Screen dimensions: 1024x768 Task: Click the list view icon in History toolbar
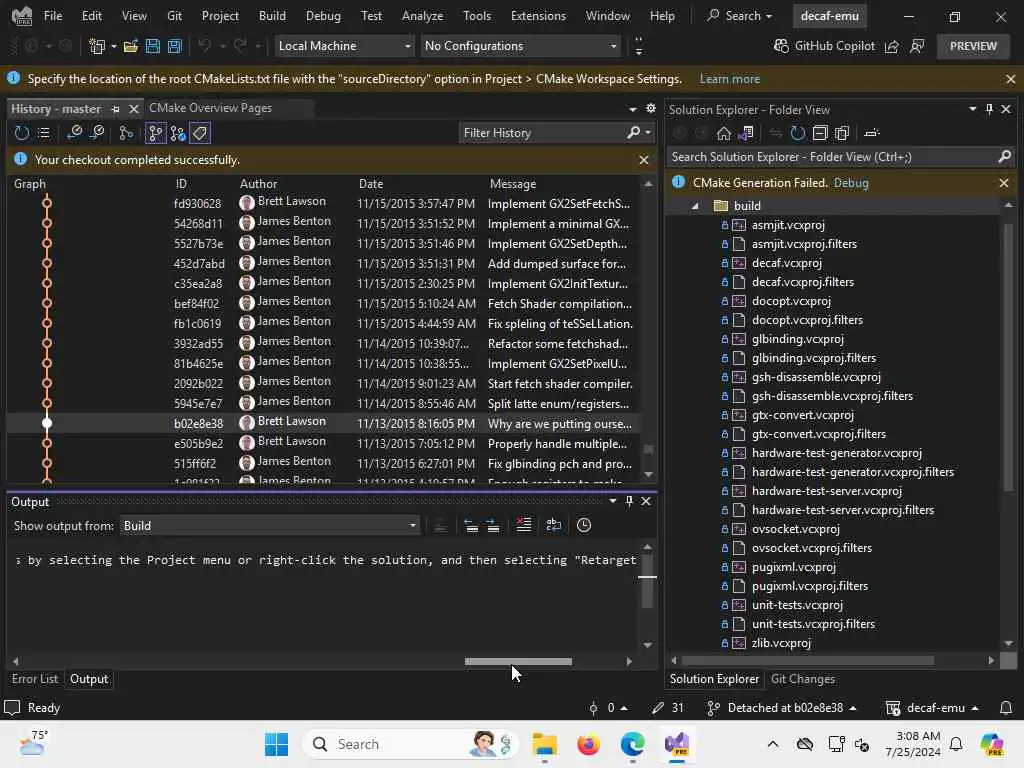pyautogui.click(x=44, y=133)
